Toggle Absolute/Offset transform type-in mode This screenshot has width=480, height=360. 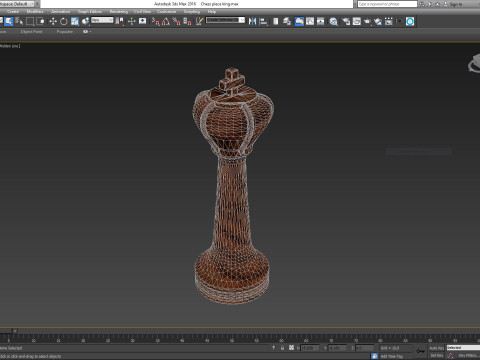(291, 348)
